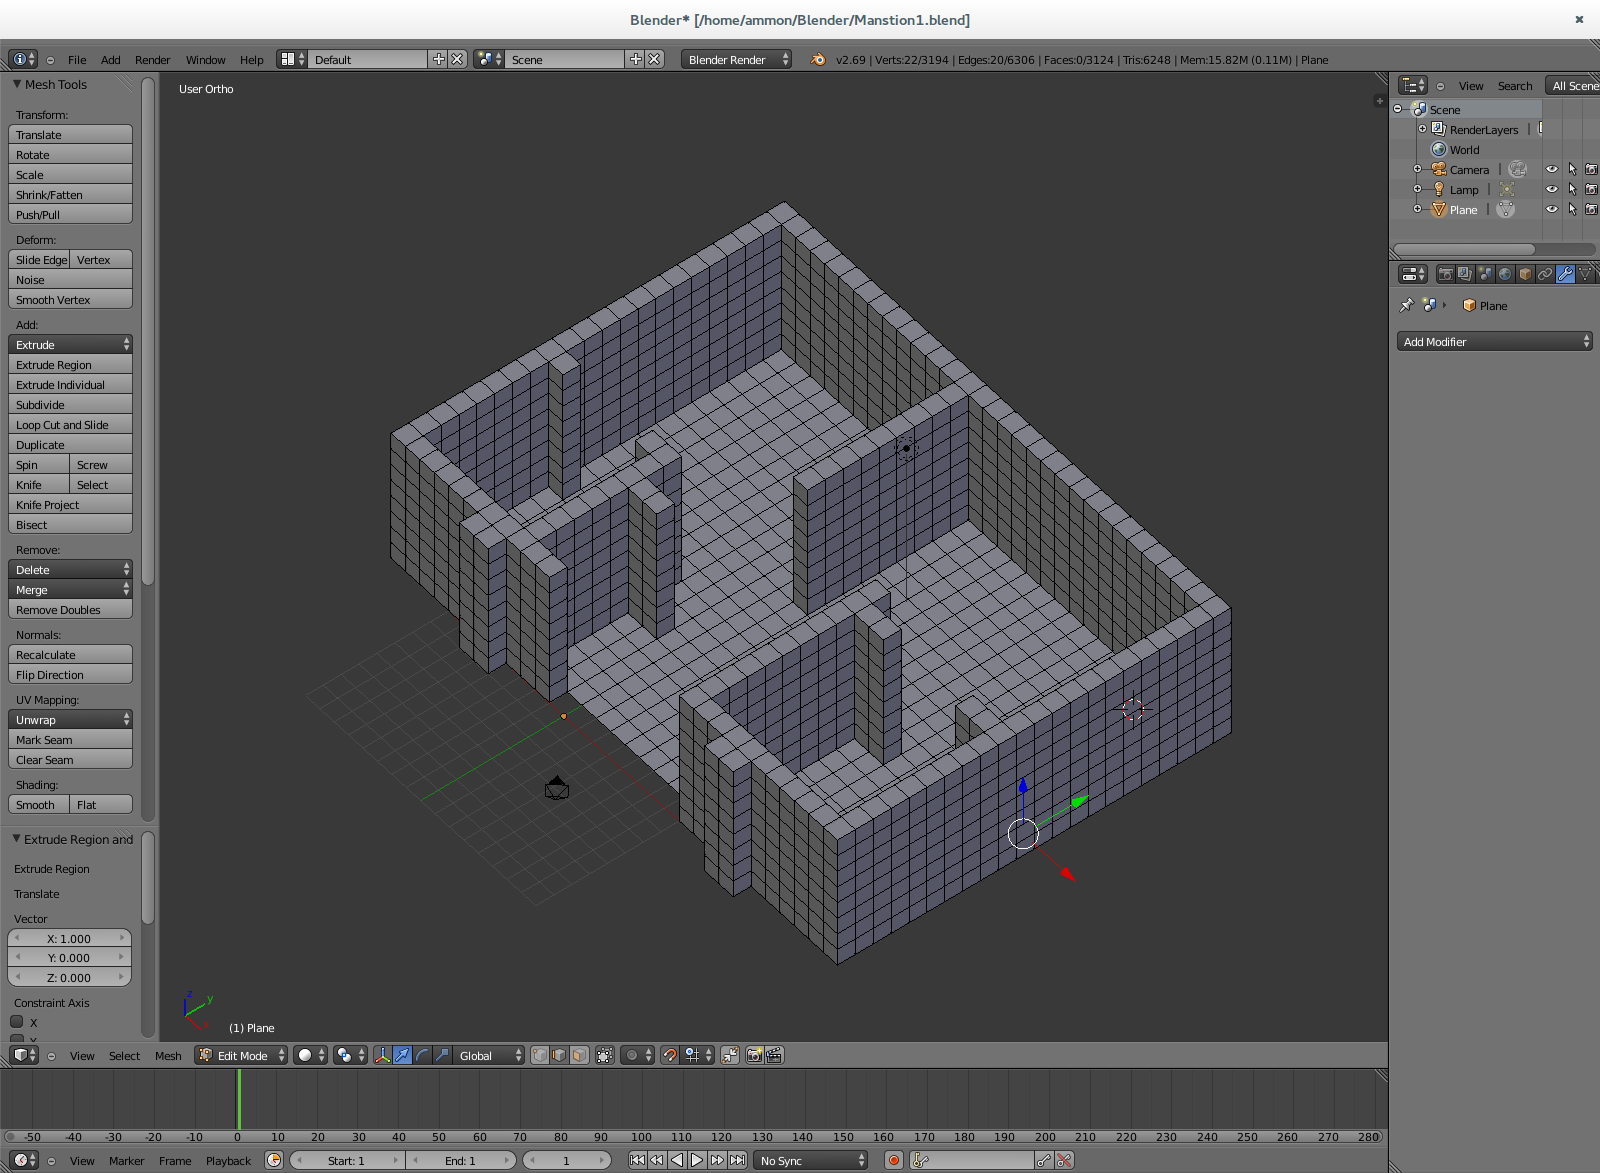Click the Mark Seam button
Viewport: 1600px width, 1173px height.
click(x=70, y=740)
